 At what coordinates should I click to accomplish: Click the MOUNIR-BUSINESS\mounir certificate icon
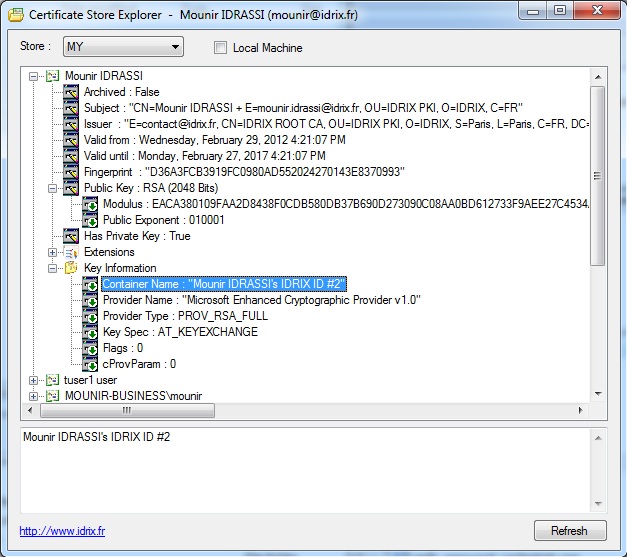click(52, 396)
